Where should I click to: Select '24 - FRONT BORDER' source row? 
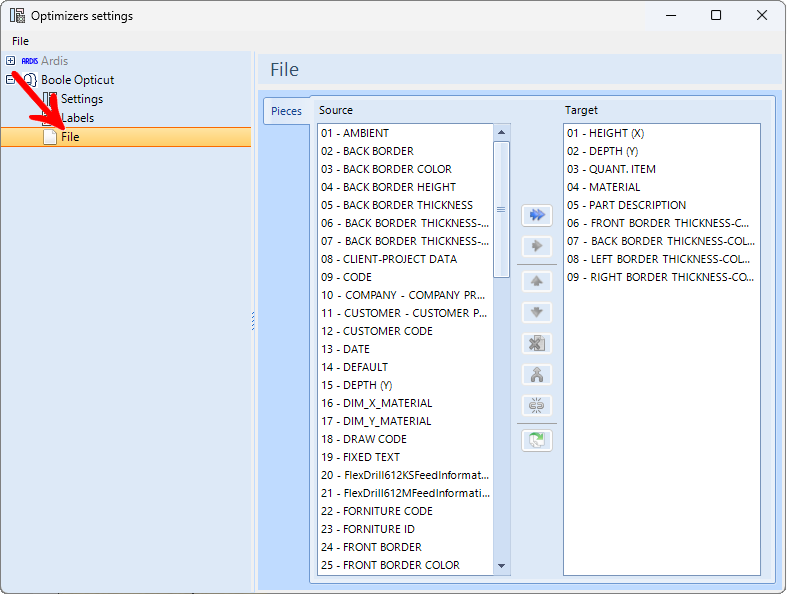coord(406,548)
